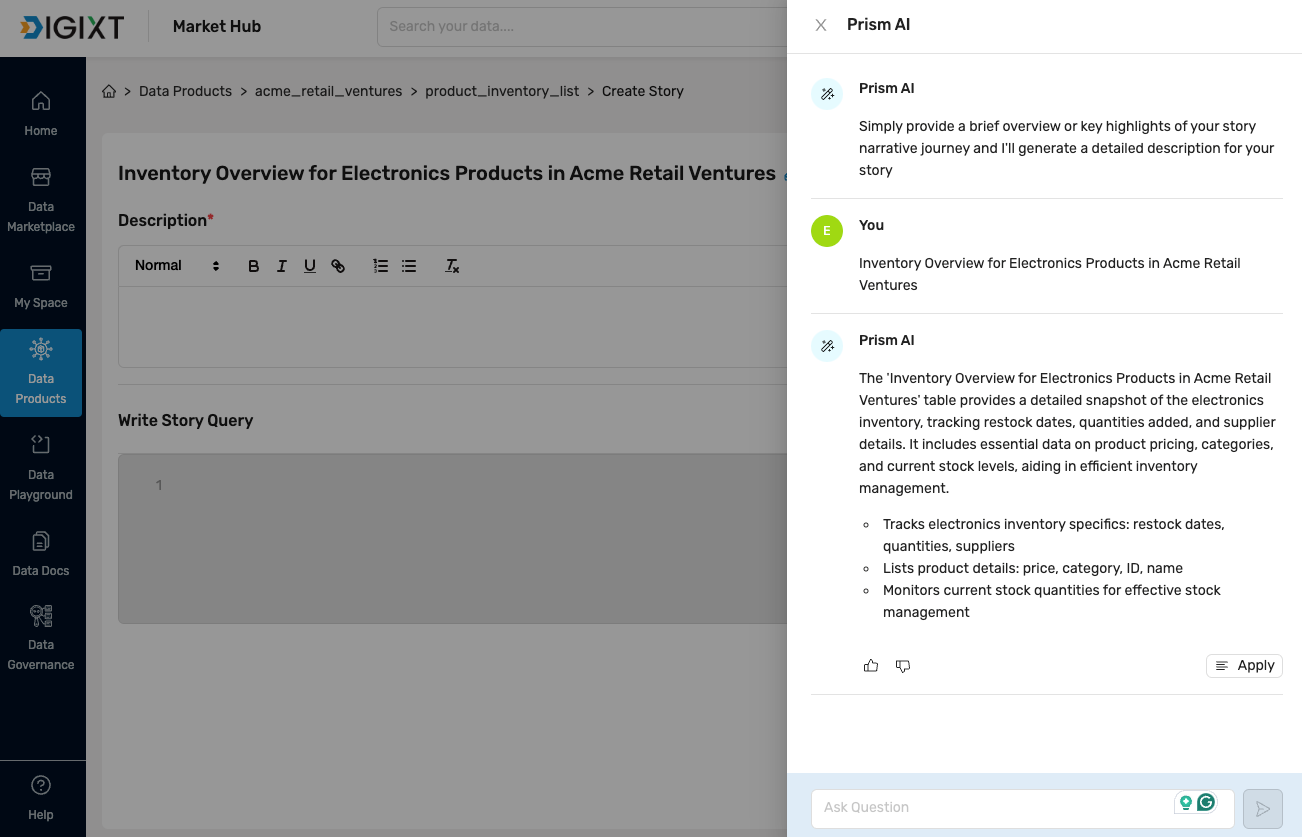
Task: Click line number 1 in query editor
Action: (159, 486)
